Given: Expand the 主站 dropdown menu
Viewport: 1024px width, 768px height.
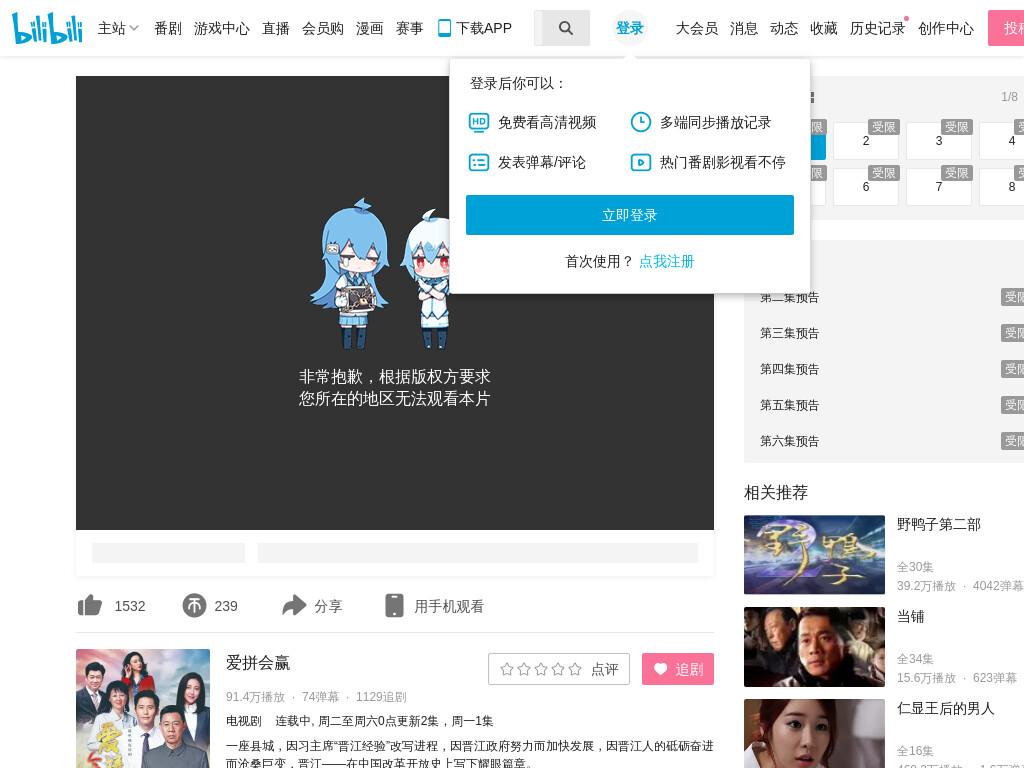Looking at the screenshot, I should (118, 28).
